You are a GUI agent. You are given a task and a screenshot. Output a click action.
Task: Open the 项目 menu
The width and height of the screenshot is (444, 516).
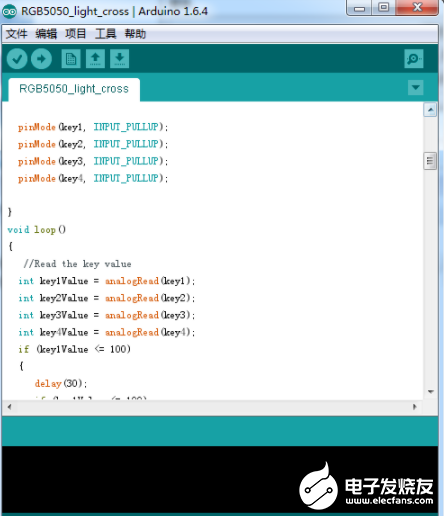point(76,34)
